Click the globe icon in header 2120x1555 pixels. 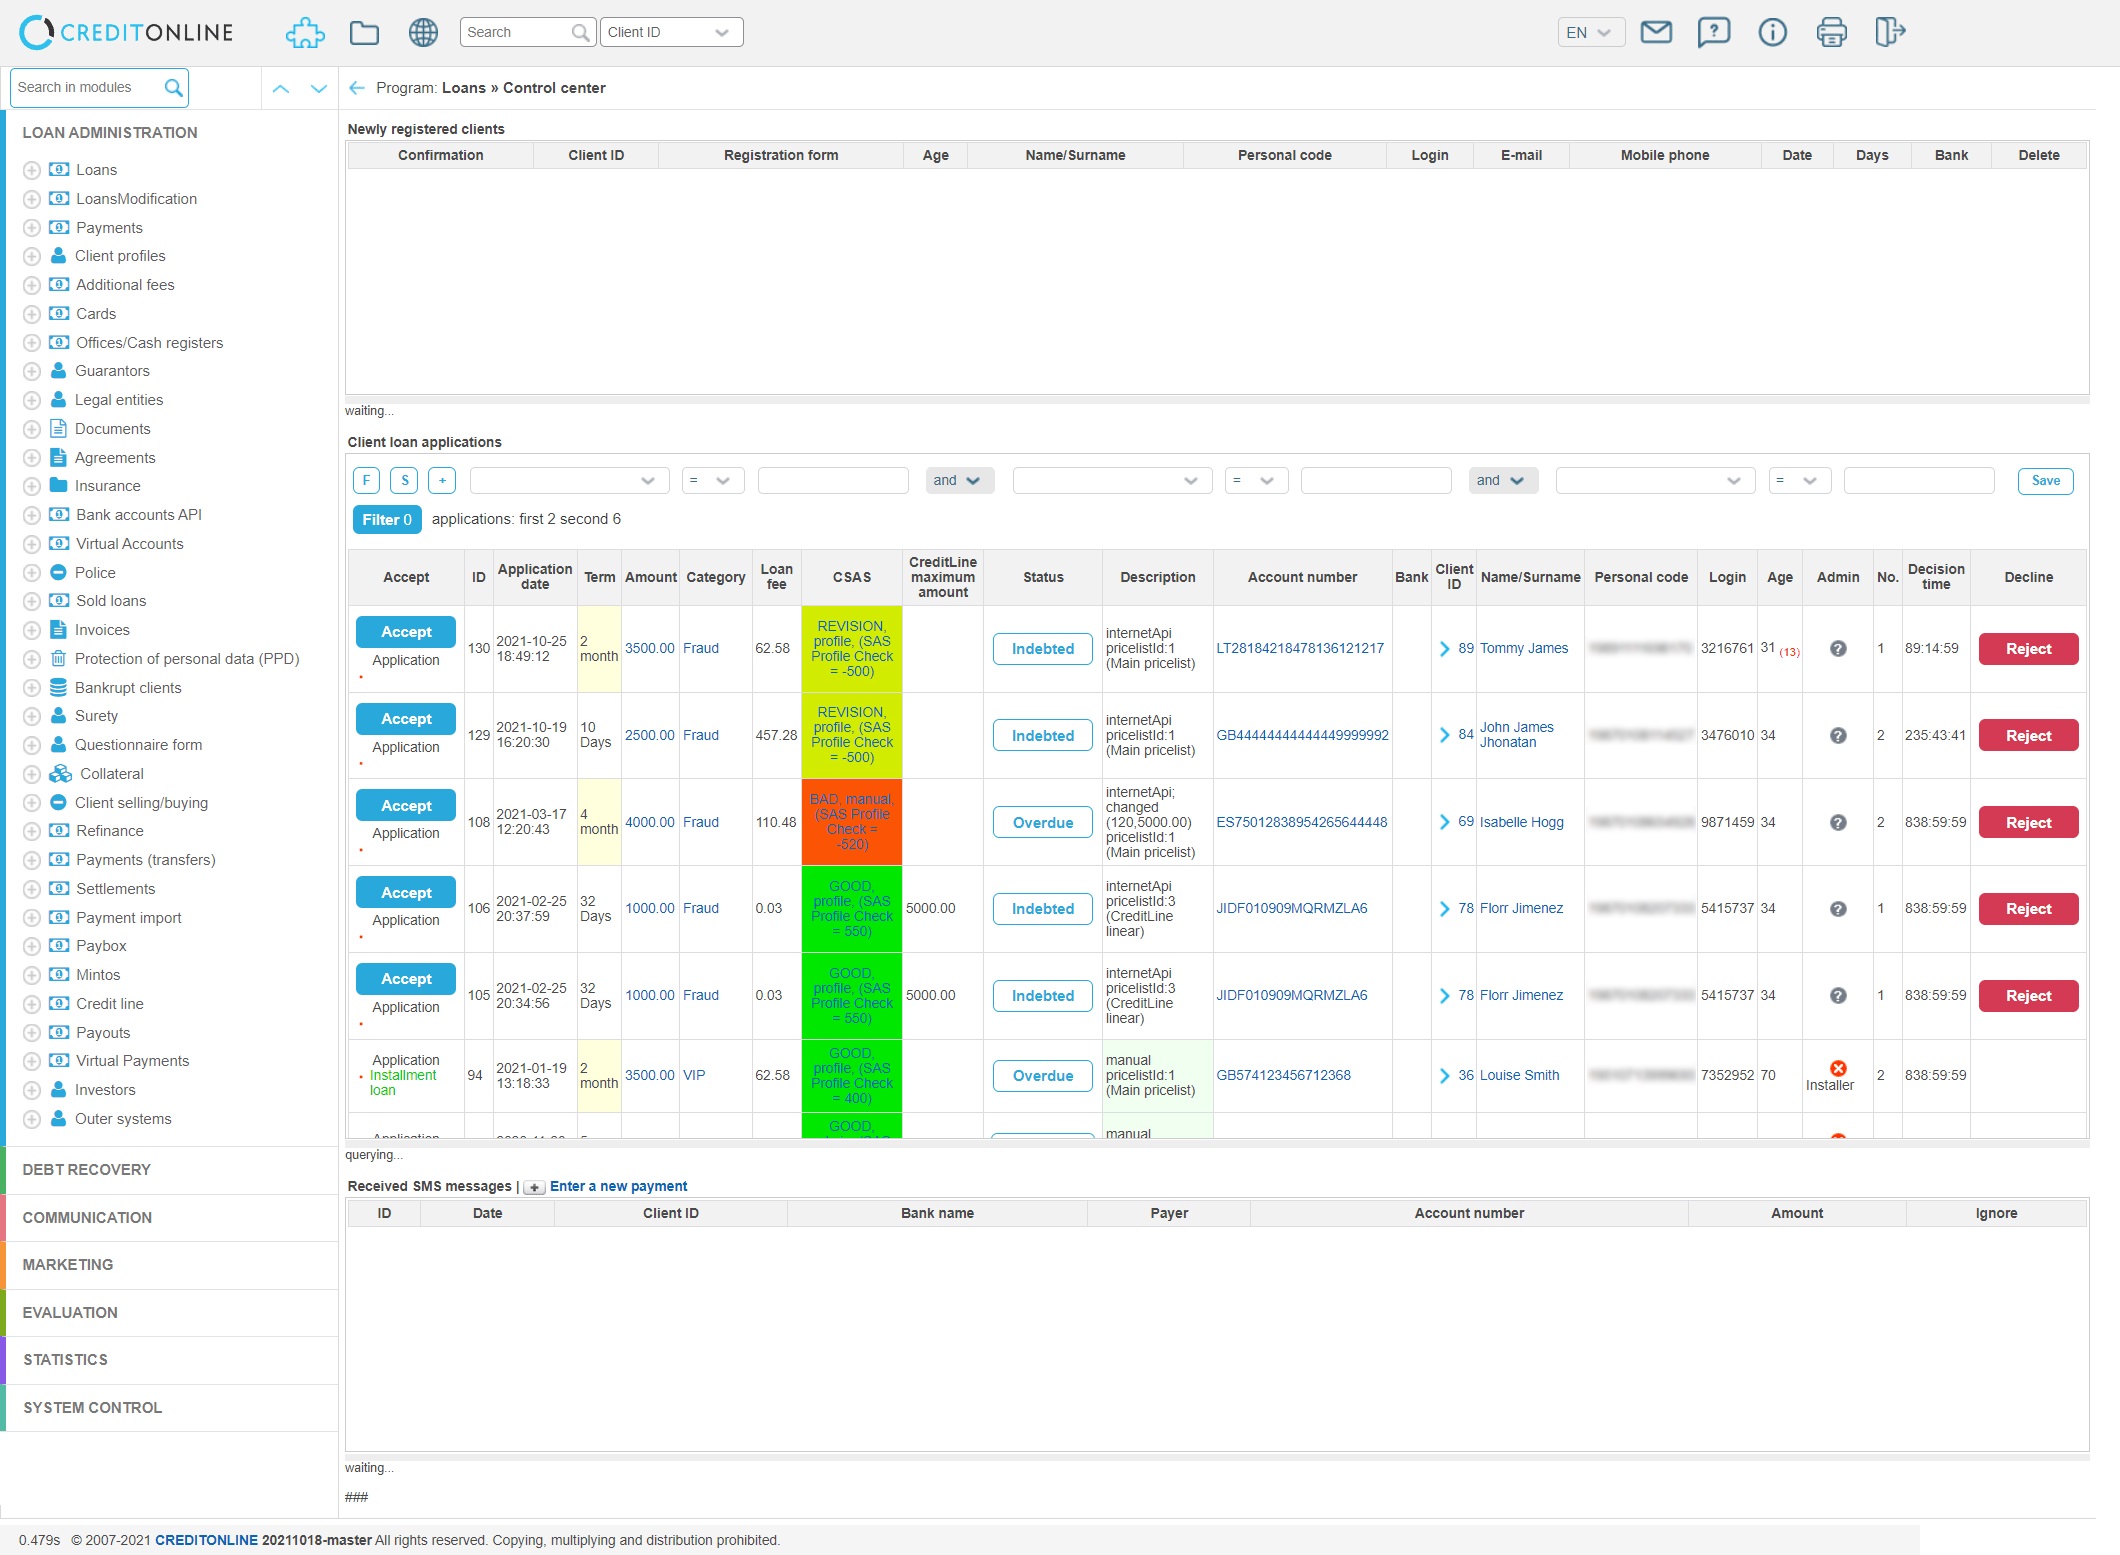[x=423, y=33]
